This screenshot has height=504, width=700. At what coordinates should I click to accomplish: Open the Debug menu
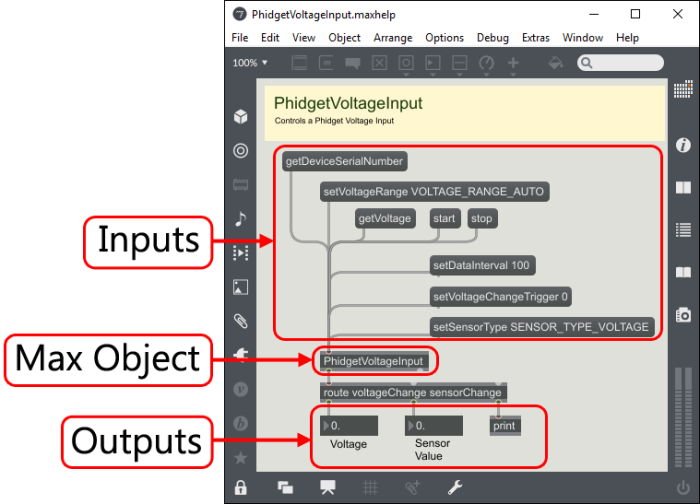point(493,38)
